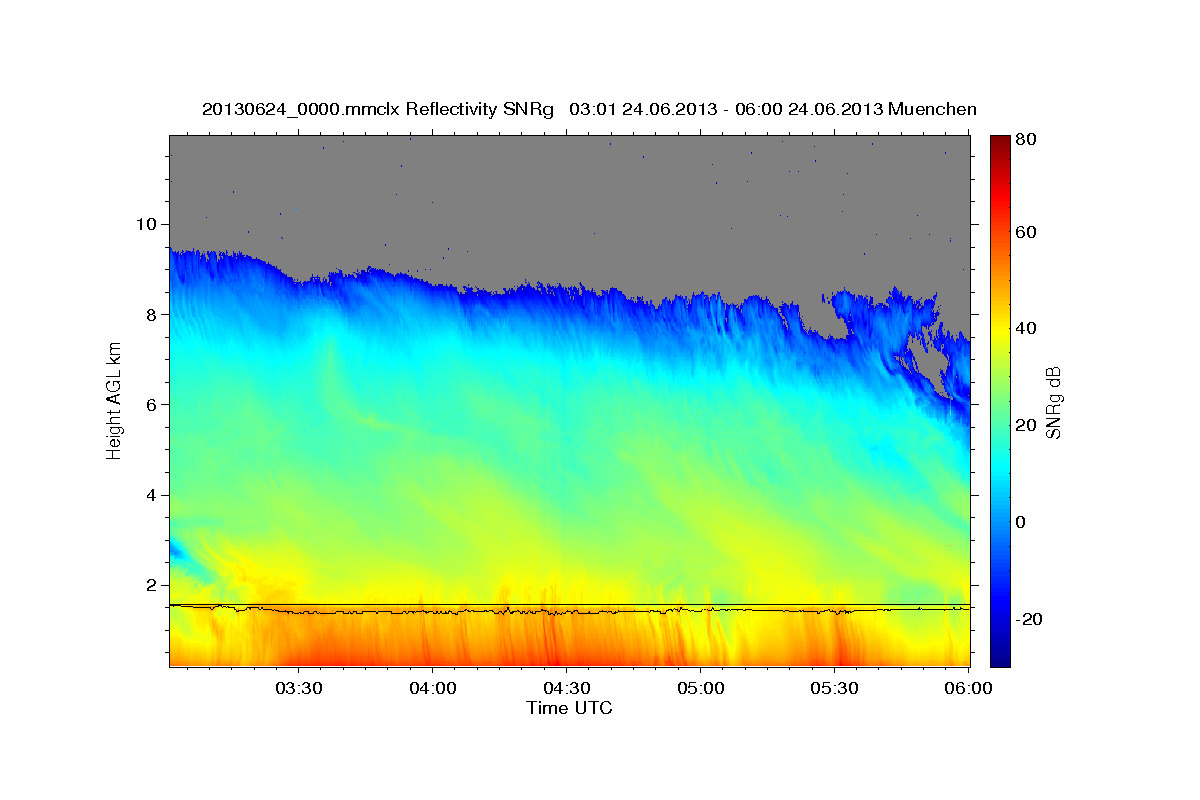Click the colorbar value 80
This screenshot has height=800, width=1200.
pos(1028,140)
